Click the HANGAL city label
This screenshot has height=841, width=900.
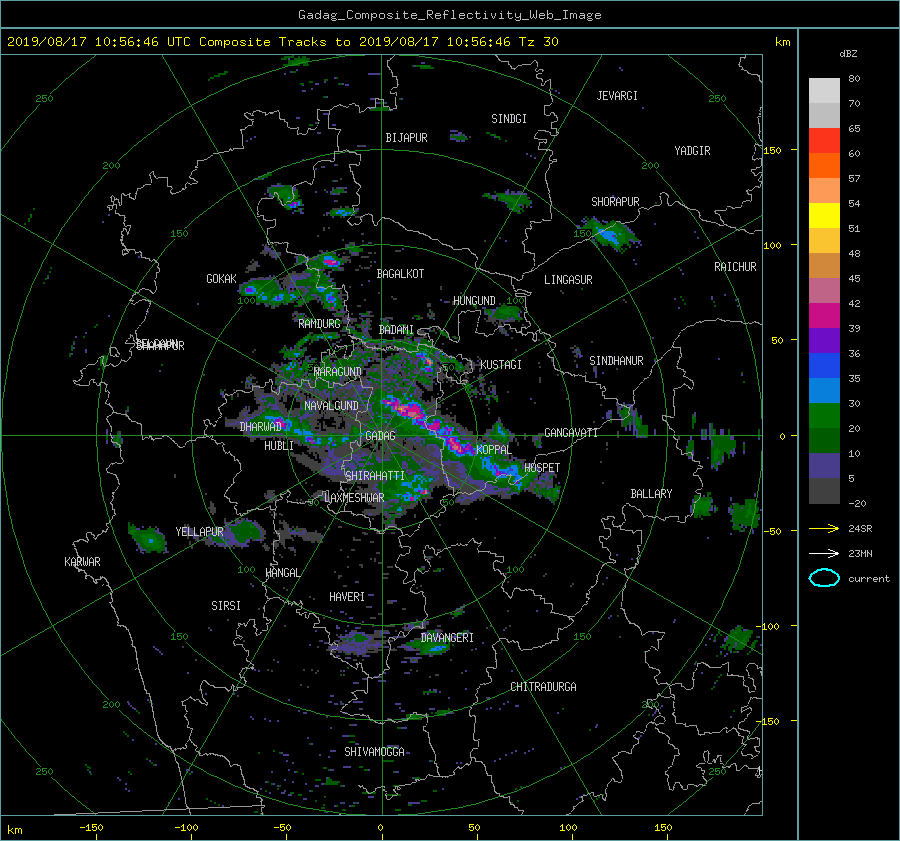pyautogui.click(x=283, y=573)
